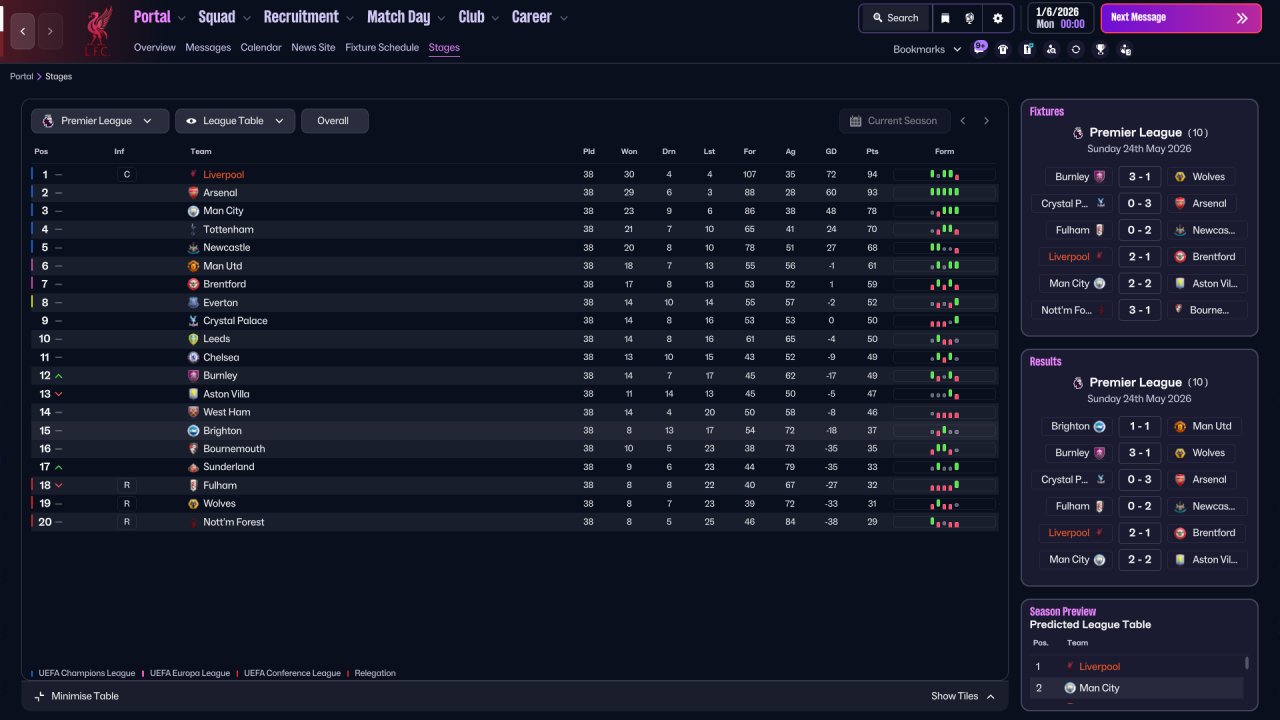The width and height of the screenshot is (1280, 720).
Task: Expand the Squad menu chevron
Action: tap(245, 18)
